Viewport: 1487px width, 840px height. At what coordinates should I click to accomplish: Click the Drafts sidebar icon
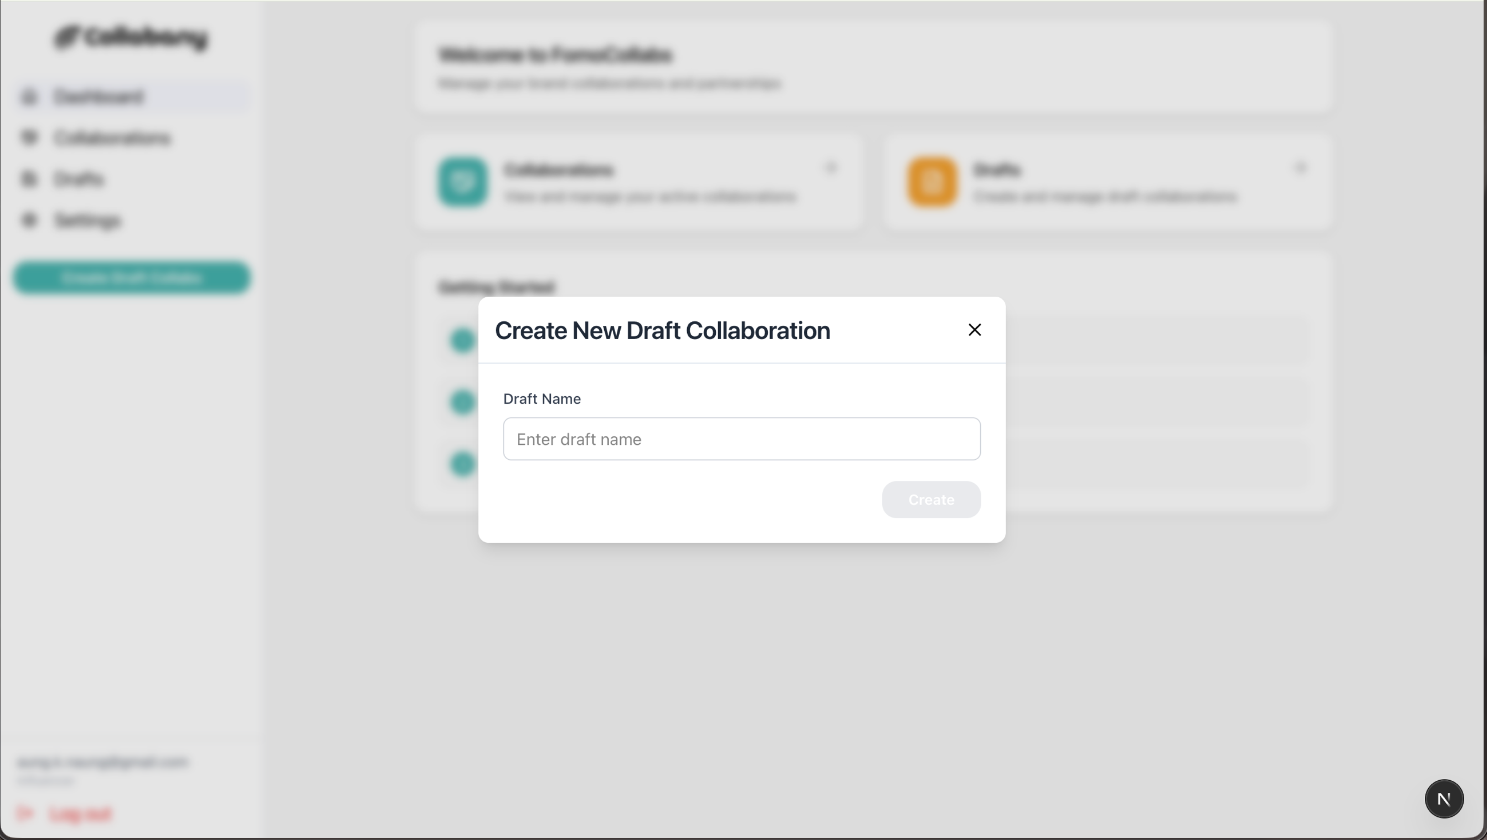(x=29, y=179)
